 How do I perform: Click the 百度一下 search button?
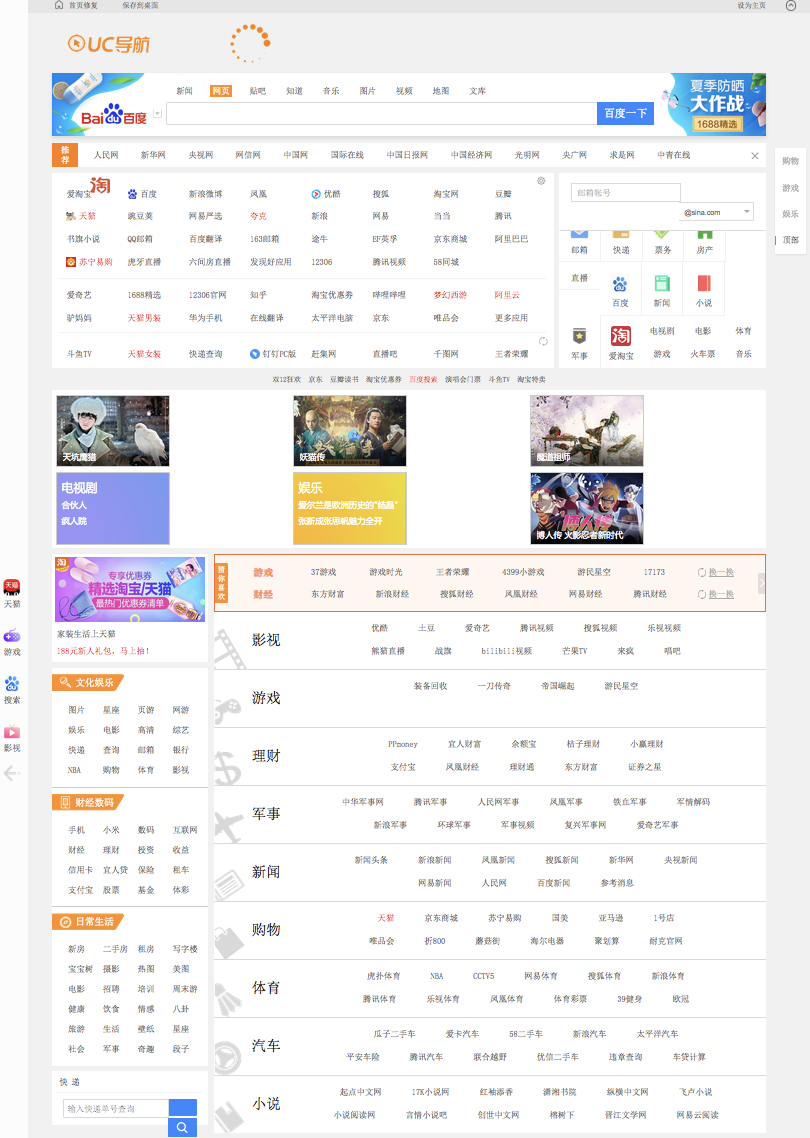(x=625, y=113)
